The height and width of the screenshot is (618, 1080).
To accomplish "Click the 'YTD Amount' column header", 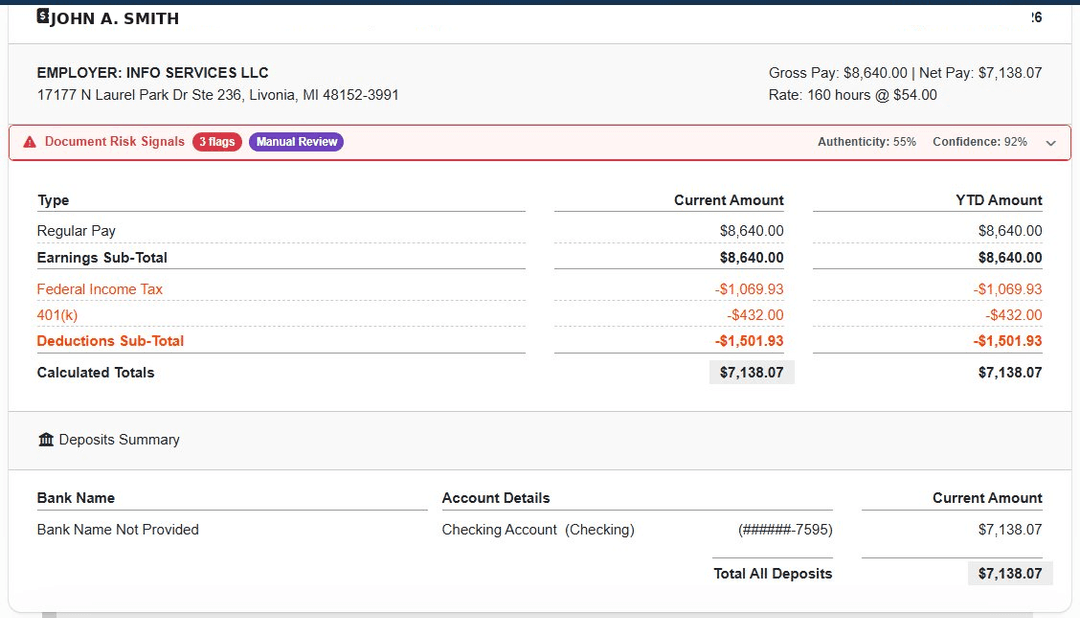I will coord(999,200).
